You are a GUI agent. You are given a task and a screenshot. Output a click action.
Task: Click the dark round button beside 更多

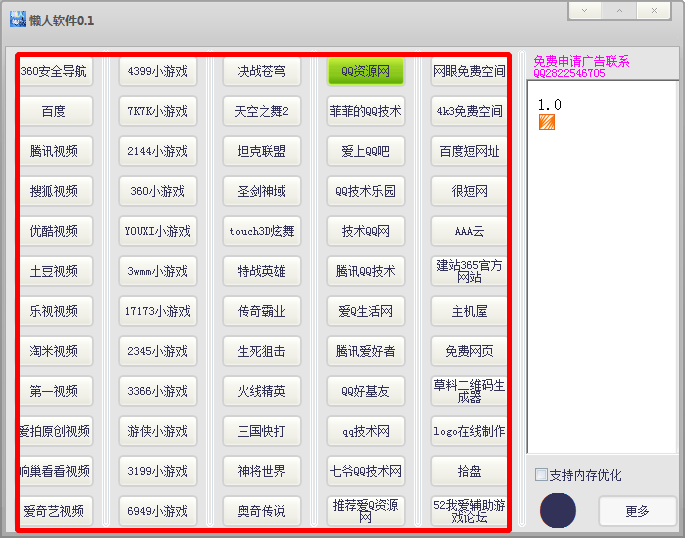[x=558, y=510]
